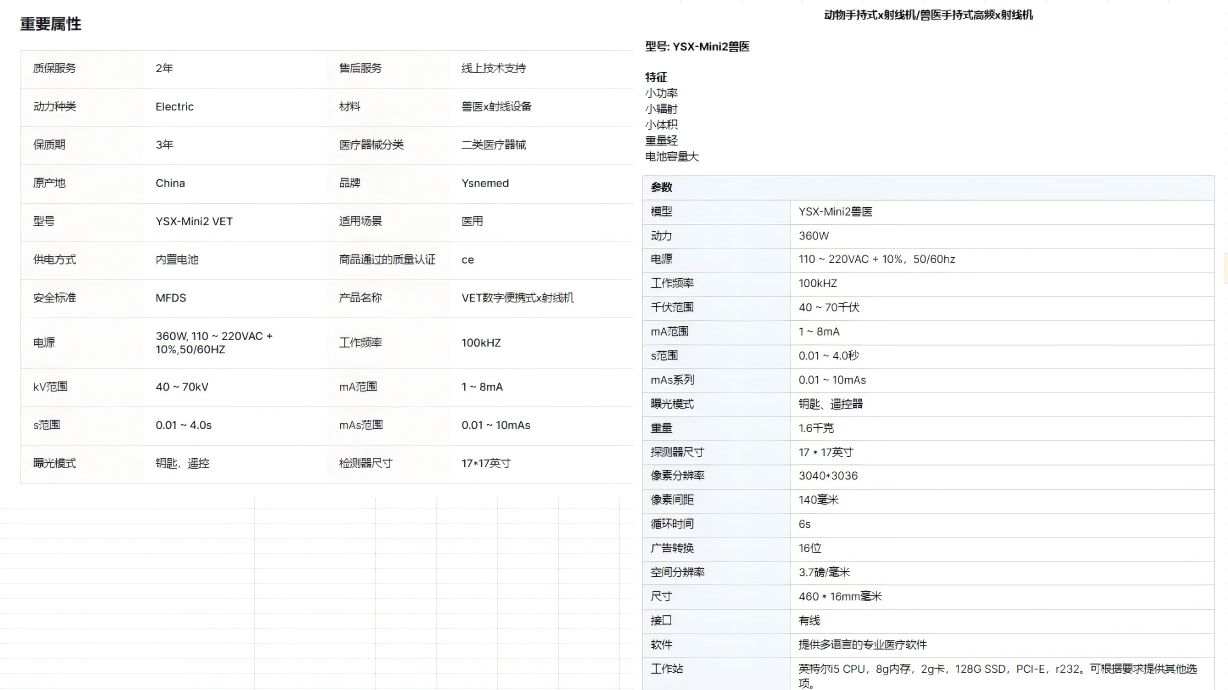Select the 二类医疗器械 value
This screenshot has height=690, width=1228.
click(x=493, y=144)
